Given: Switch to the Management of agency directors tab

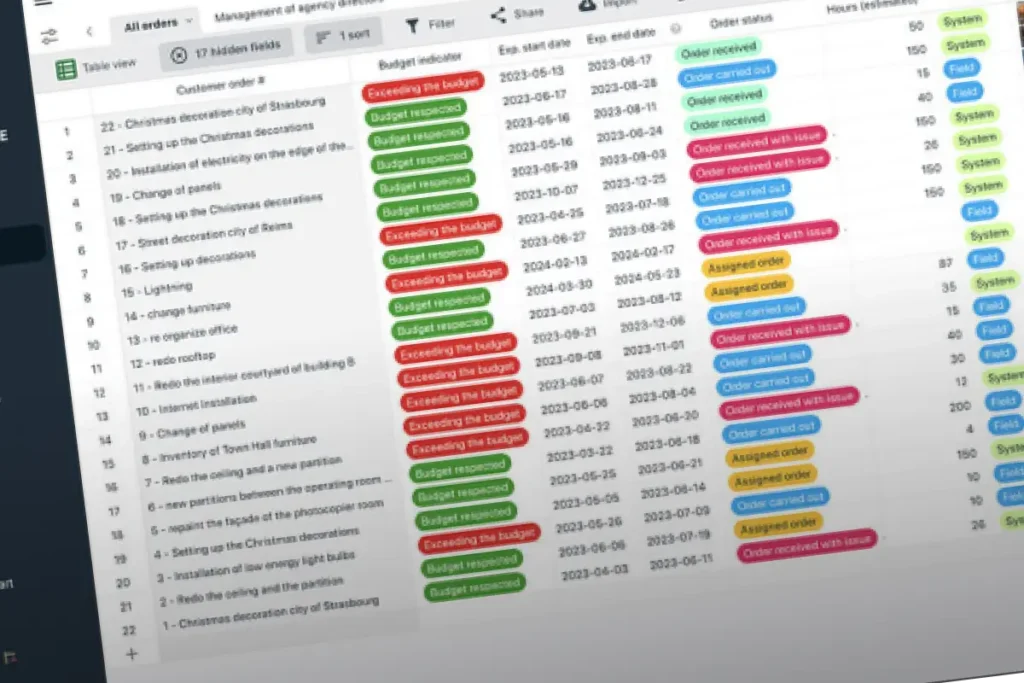Looking at the screenshot, I should [x=297, y=9].
